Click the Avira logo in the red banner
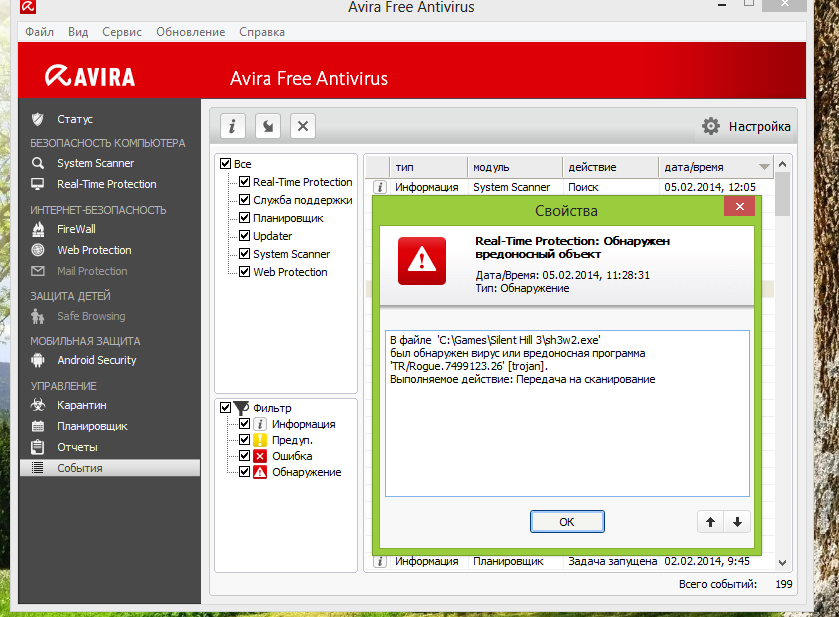The image size is (839, 617). pos(90,76)
